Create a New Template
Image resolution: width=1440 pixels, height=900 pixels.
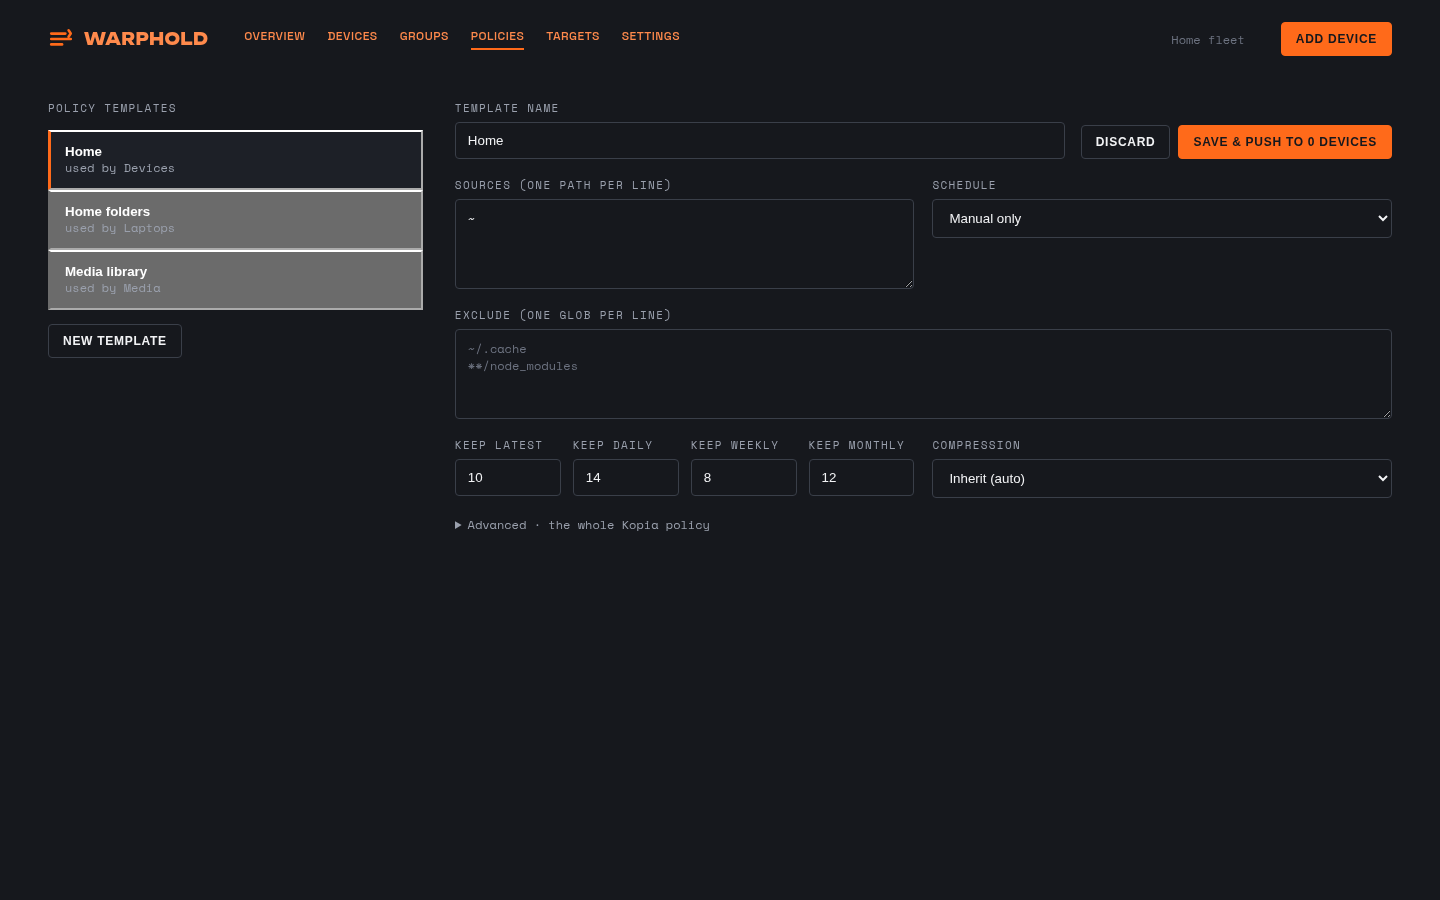click(x=115, y=341)
